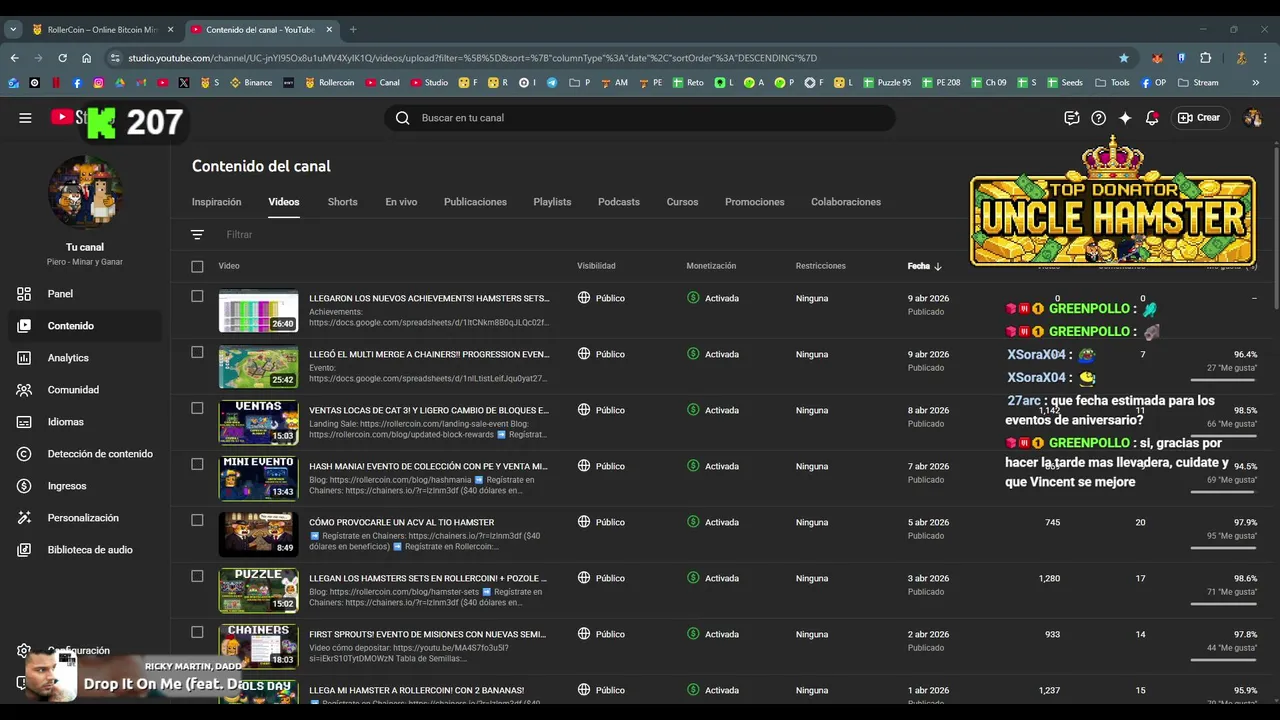Screen dimensions: 1280x720
Task: Click the Detección de contenido copyright icon
Action: click(x=24, y=454)
